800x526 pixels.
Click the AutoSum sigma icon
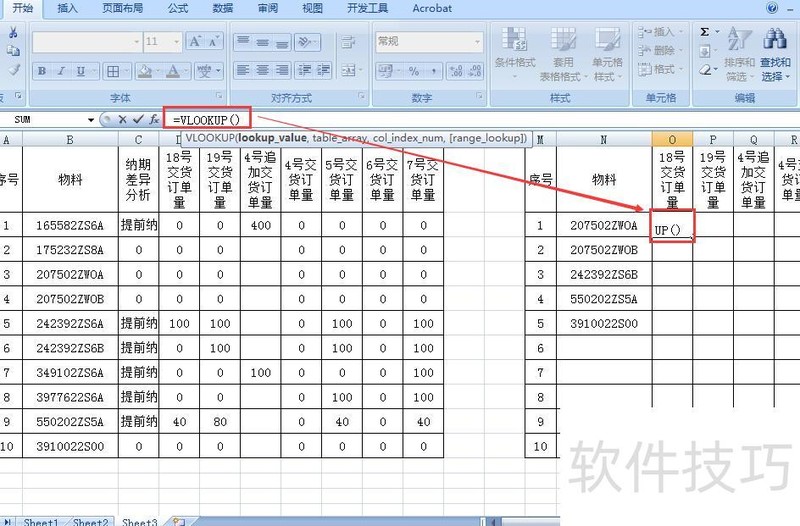705,32
